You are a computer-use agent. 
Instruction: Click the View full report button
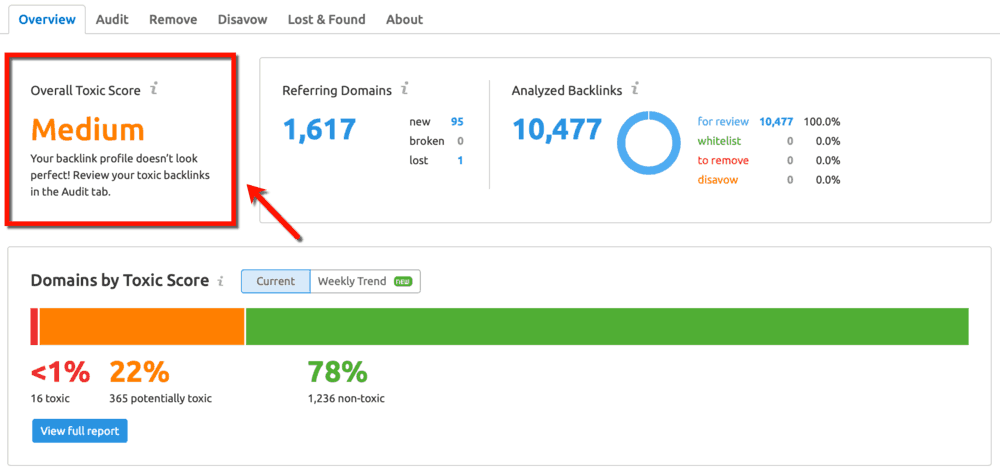tap(80, 431)
